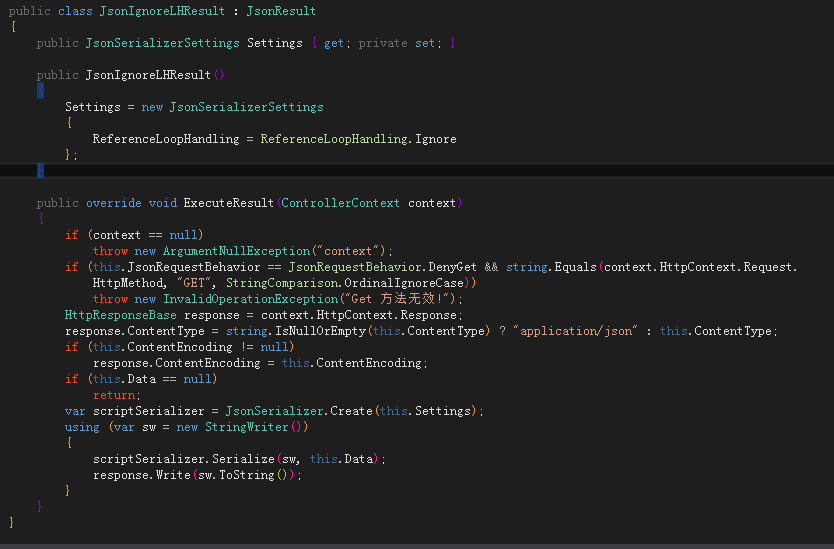Click 'this.ContentEncoding != null' condition

(x=191, y=347)
